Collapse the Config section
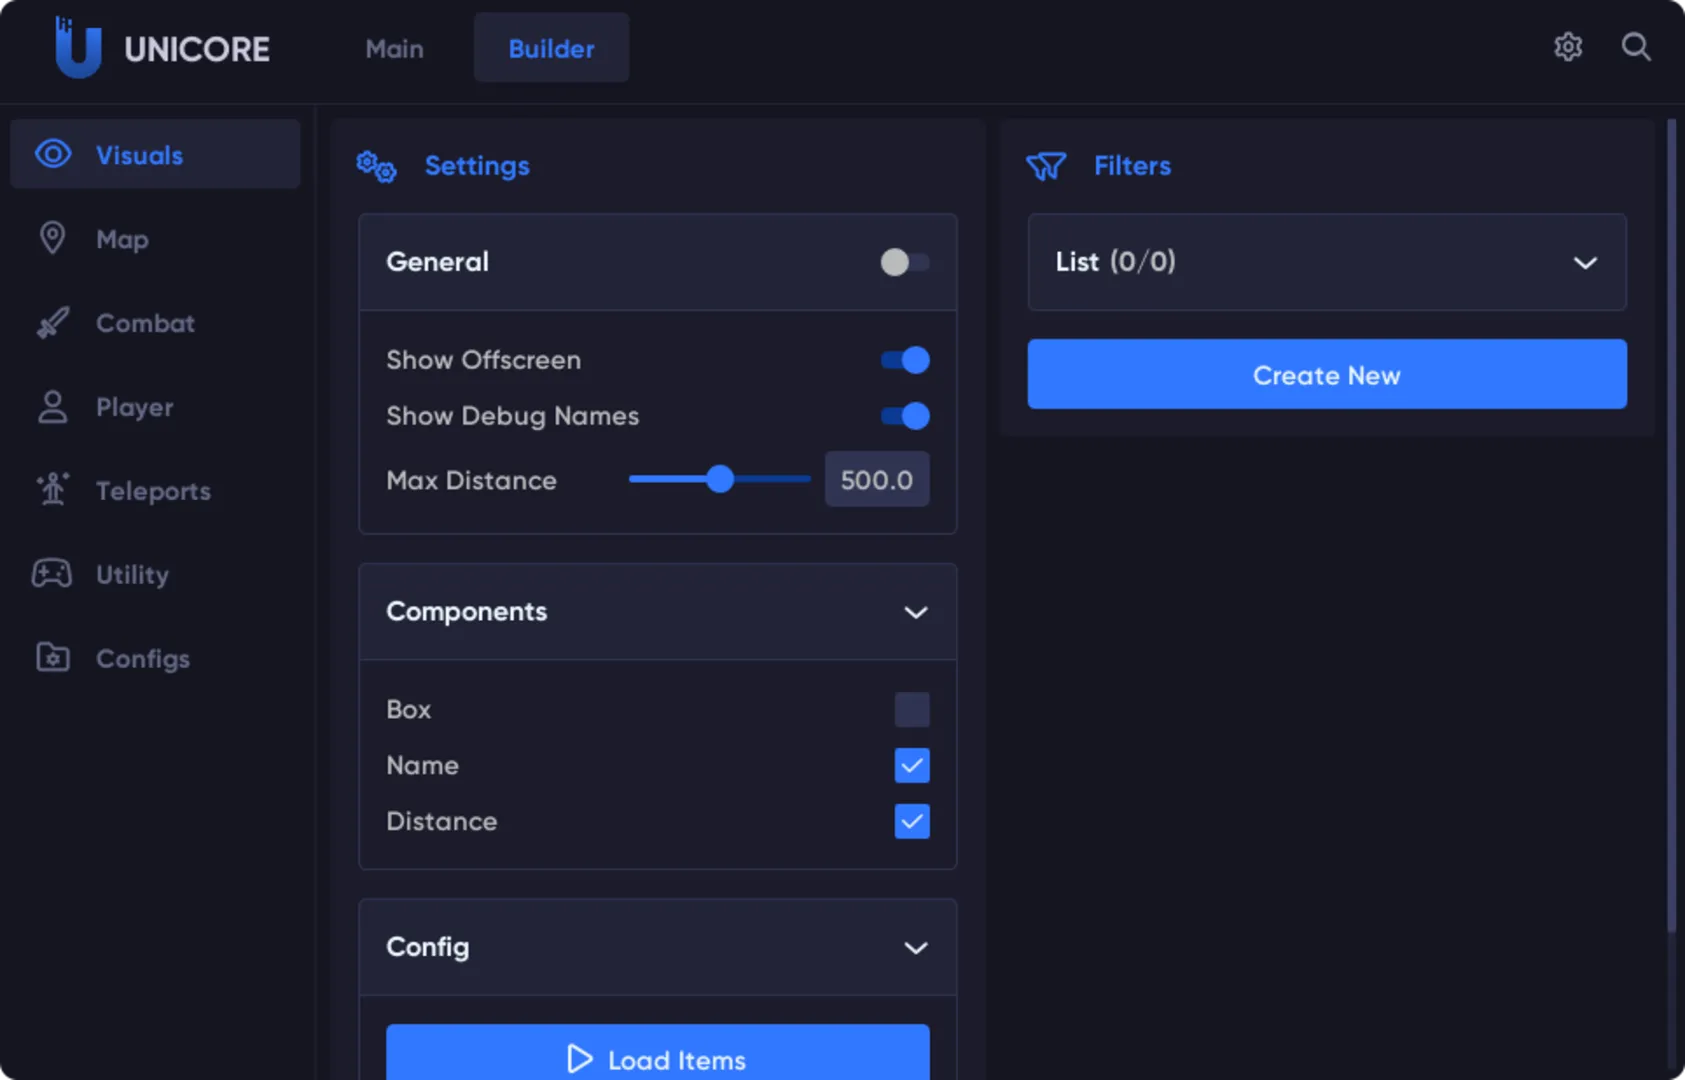The width and height of the screenshot is (1685, 1080). tap(915, 947)
